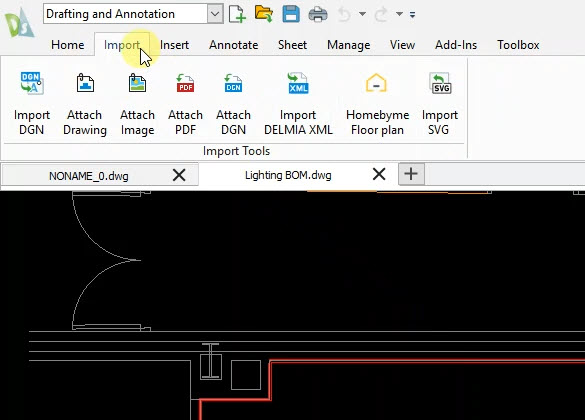Viewport: 585px width, 420px height.
Task: Add a new drawing tab with plus button
Action: pyautogui.click(x=411, y=174)
